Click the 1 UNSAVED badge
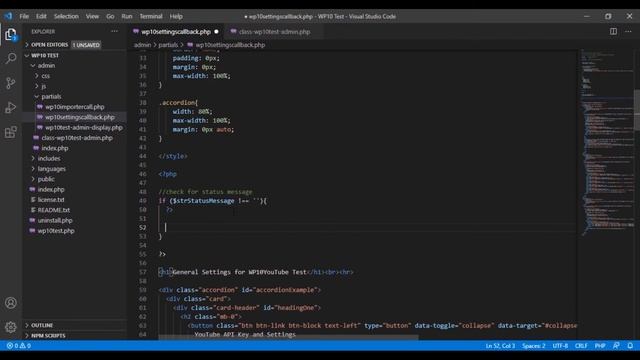The image size is (640, 360). tap(86, 45)
